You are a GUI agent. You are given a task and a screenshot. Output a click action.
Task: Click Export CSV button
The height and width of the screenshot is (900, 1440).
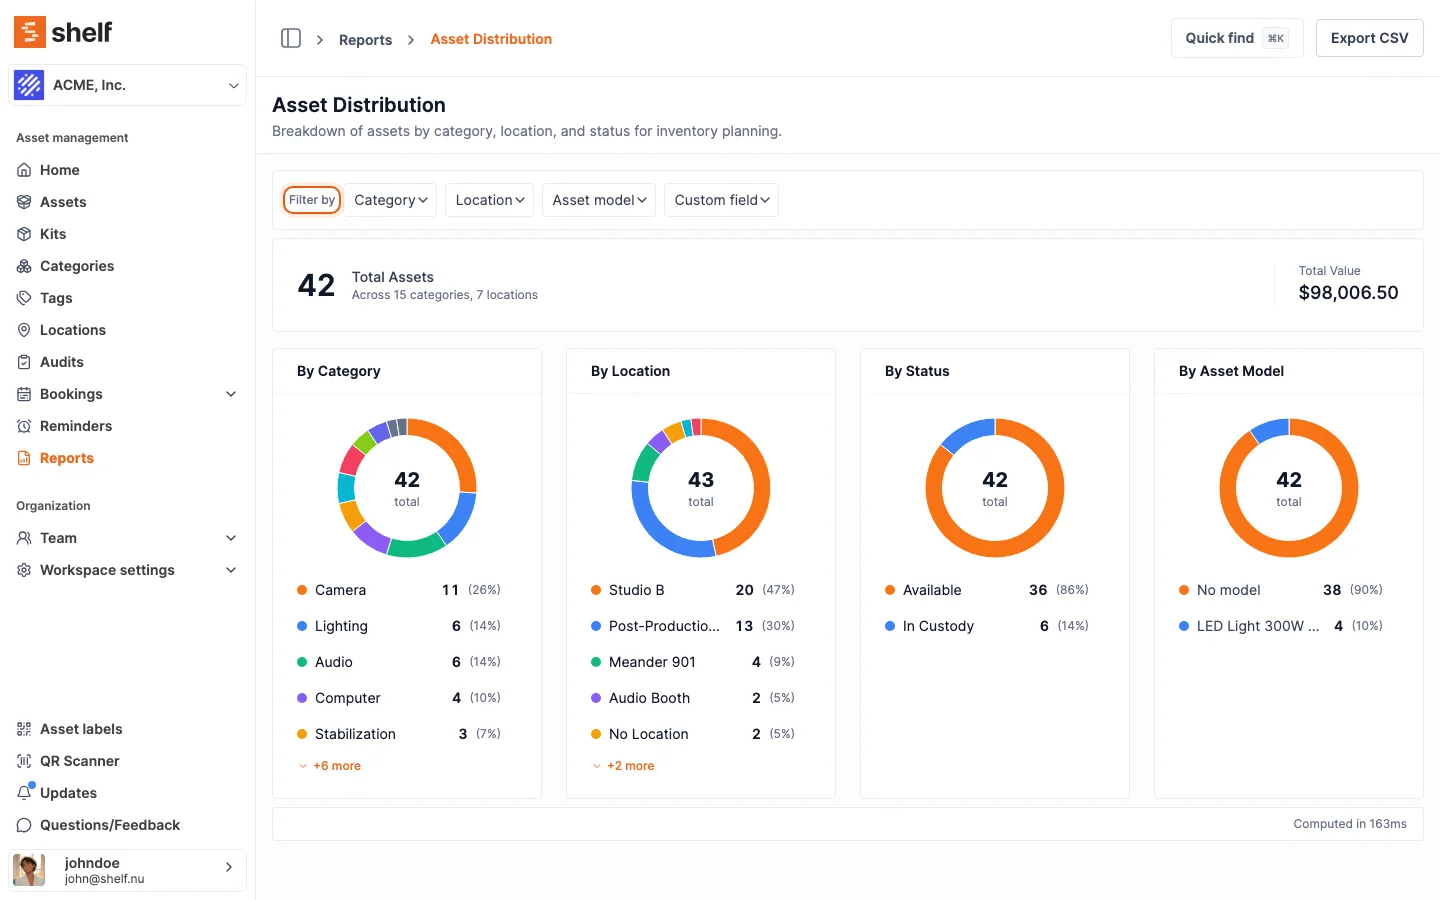pos(1369,38)
